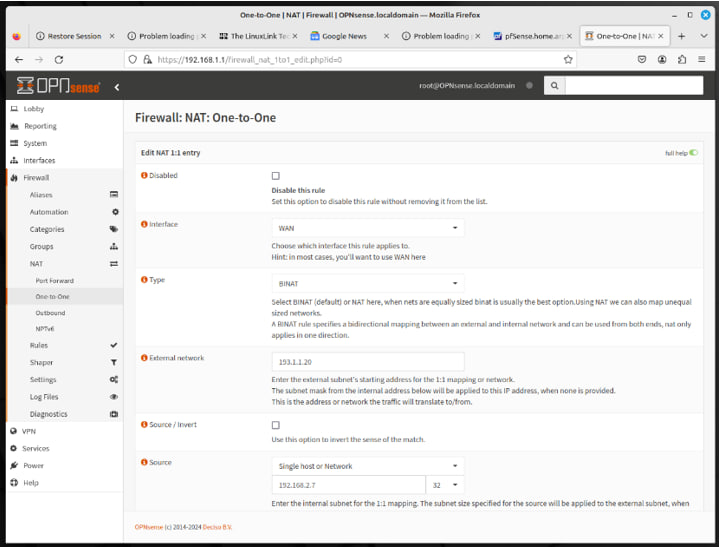Open the Type BINAT dropdown

coord(368,283)
